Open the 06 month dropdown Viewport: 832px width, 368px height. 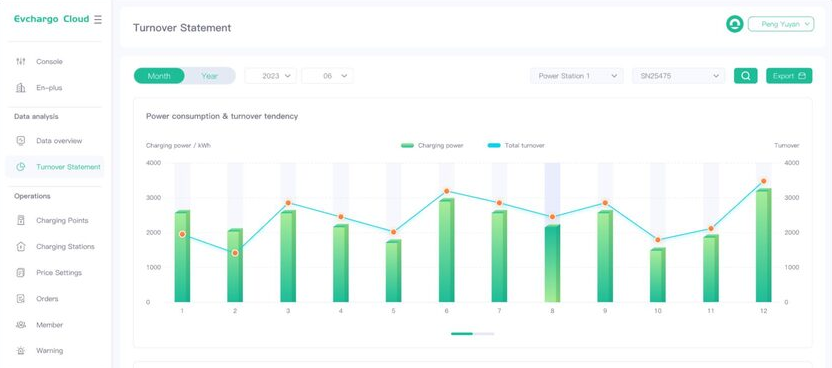[x=327, y=76]
